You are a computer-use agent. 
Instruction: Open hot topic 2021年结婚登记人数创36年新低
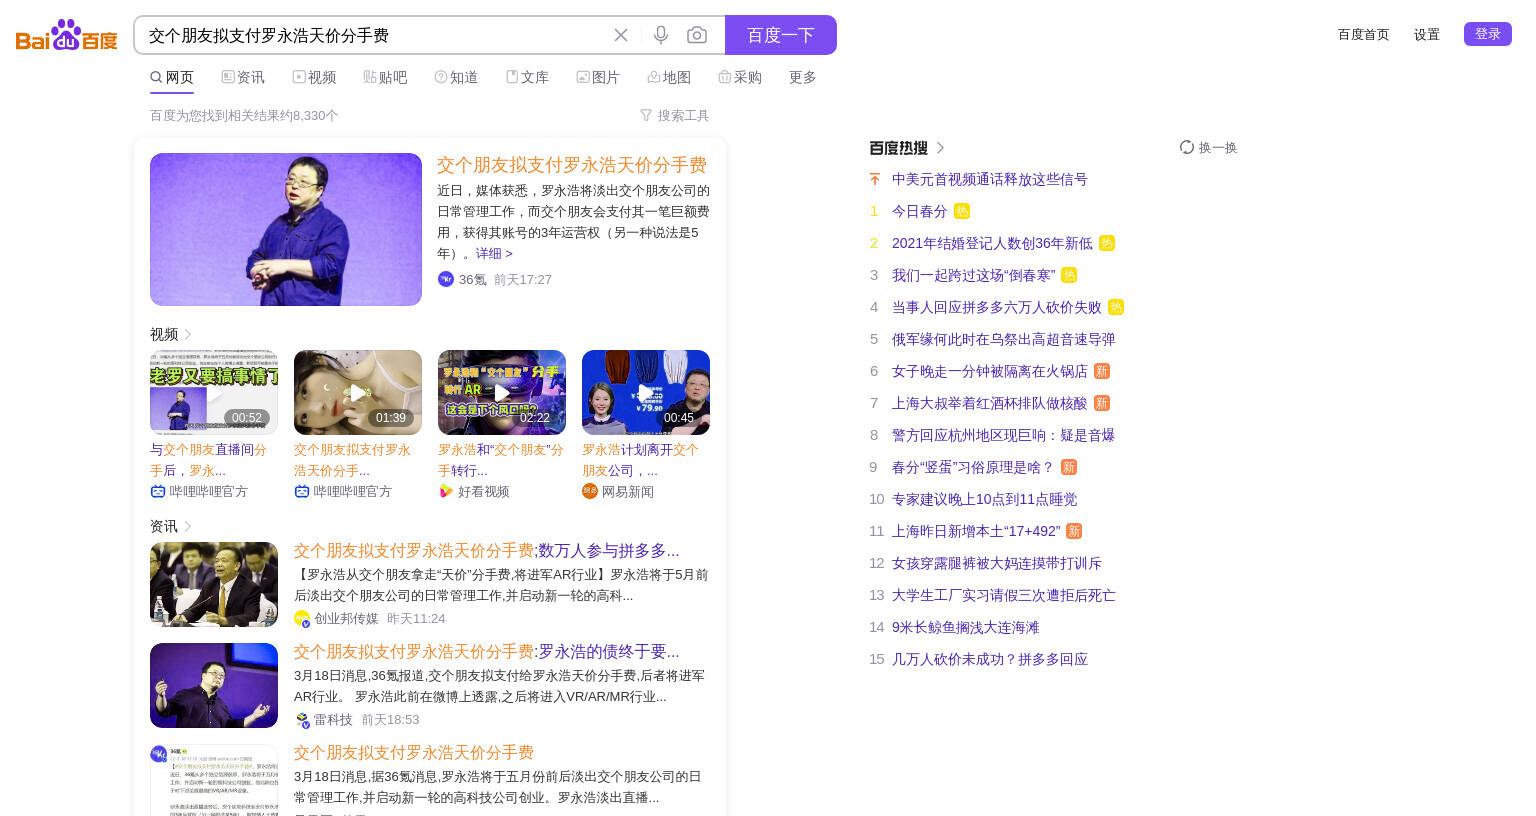click(x=992, y=243)
